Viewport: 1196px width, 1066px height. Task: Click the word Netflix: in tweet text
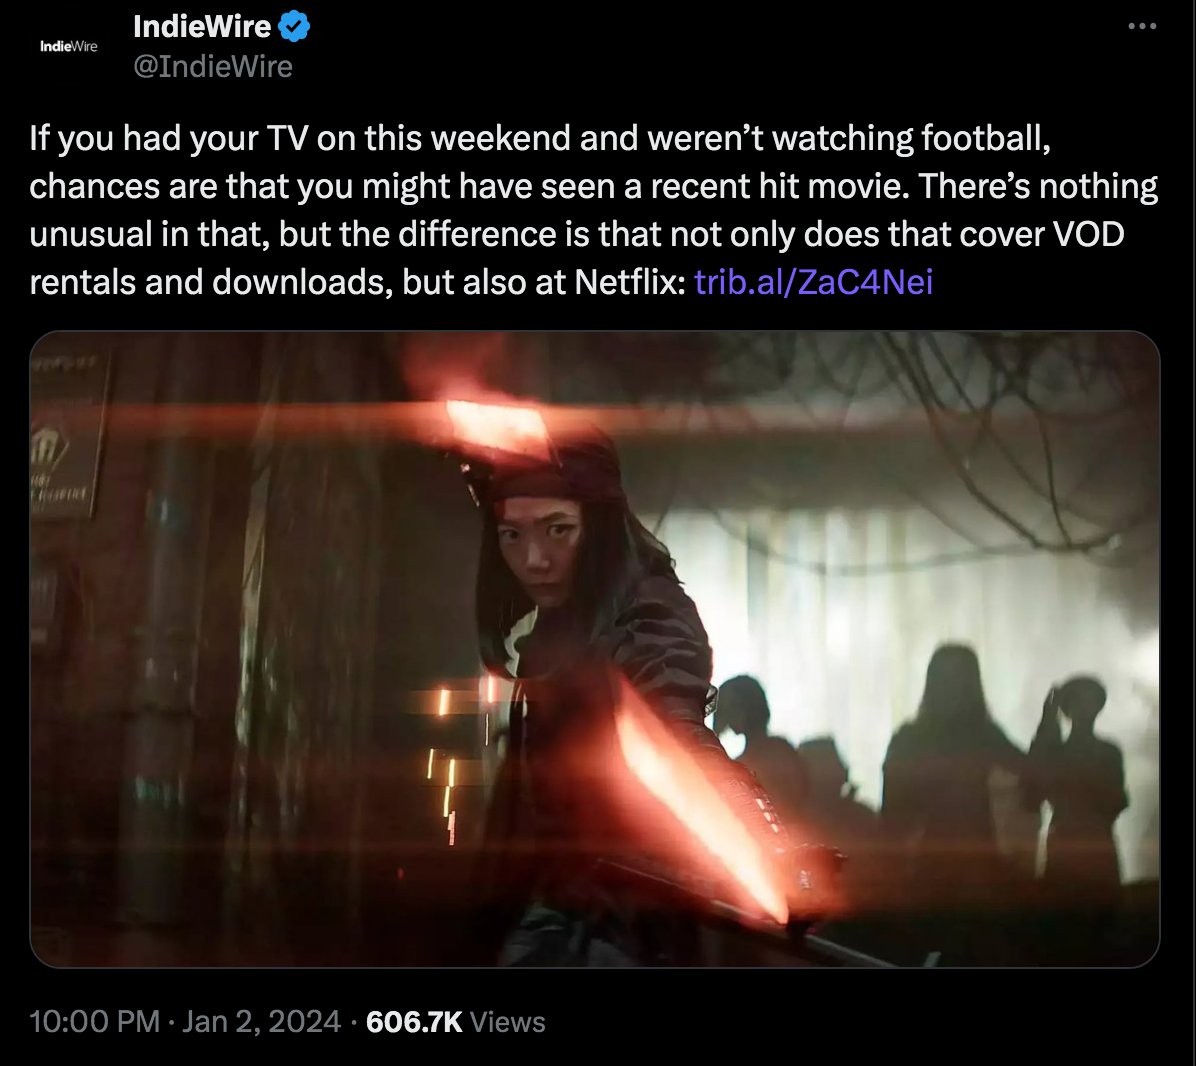point(630,282)
